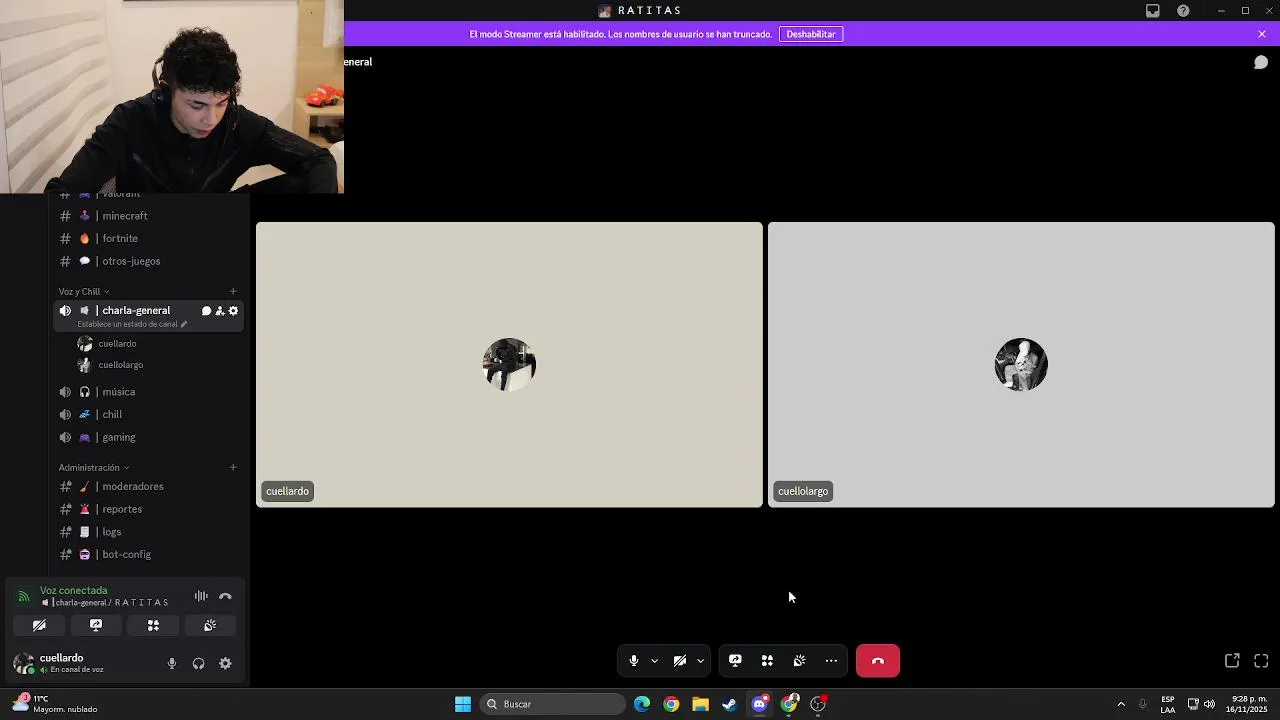Hang up with red disconnect button
This screenshot has width=1280, height=720.
[878, 661]
